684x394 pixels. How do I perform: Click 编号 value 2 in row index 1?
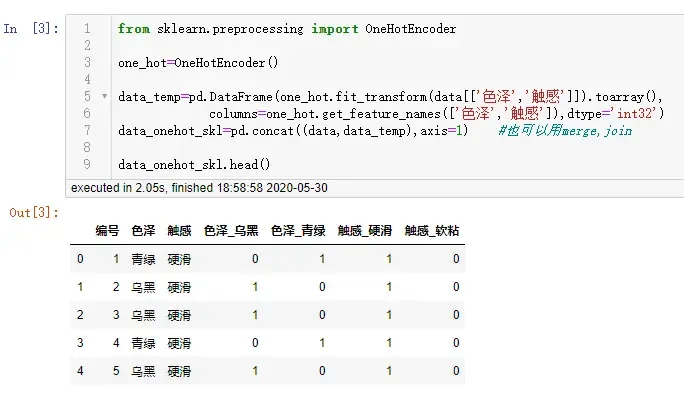[x=116, y=287]
